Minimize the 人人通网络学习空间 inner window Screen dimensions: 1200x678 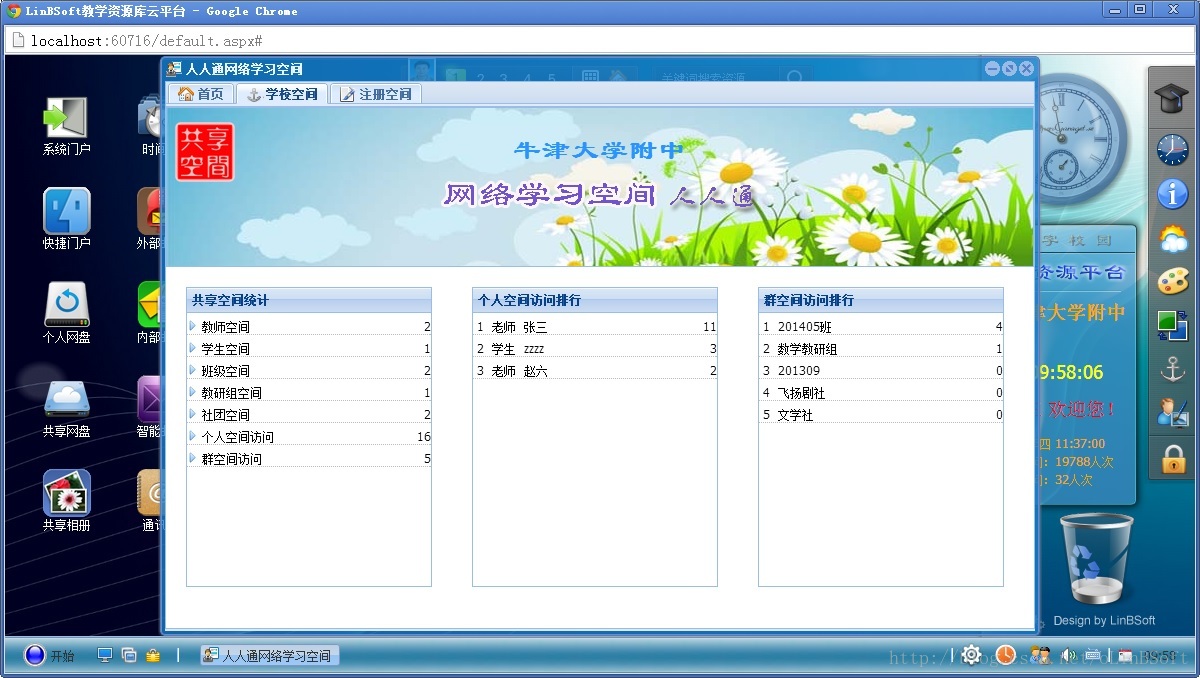click(x=992, y=69)
